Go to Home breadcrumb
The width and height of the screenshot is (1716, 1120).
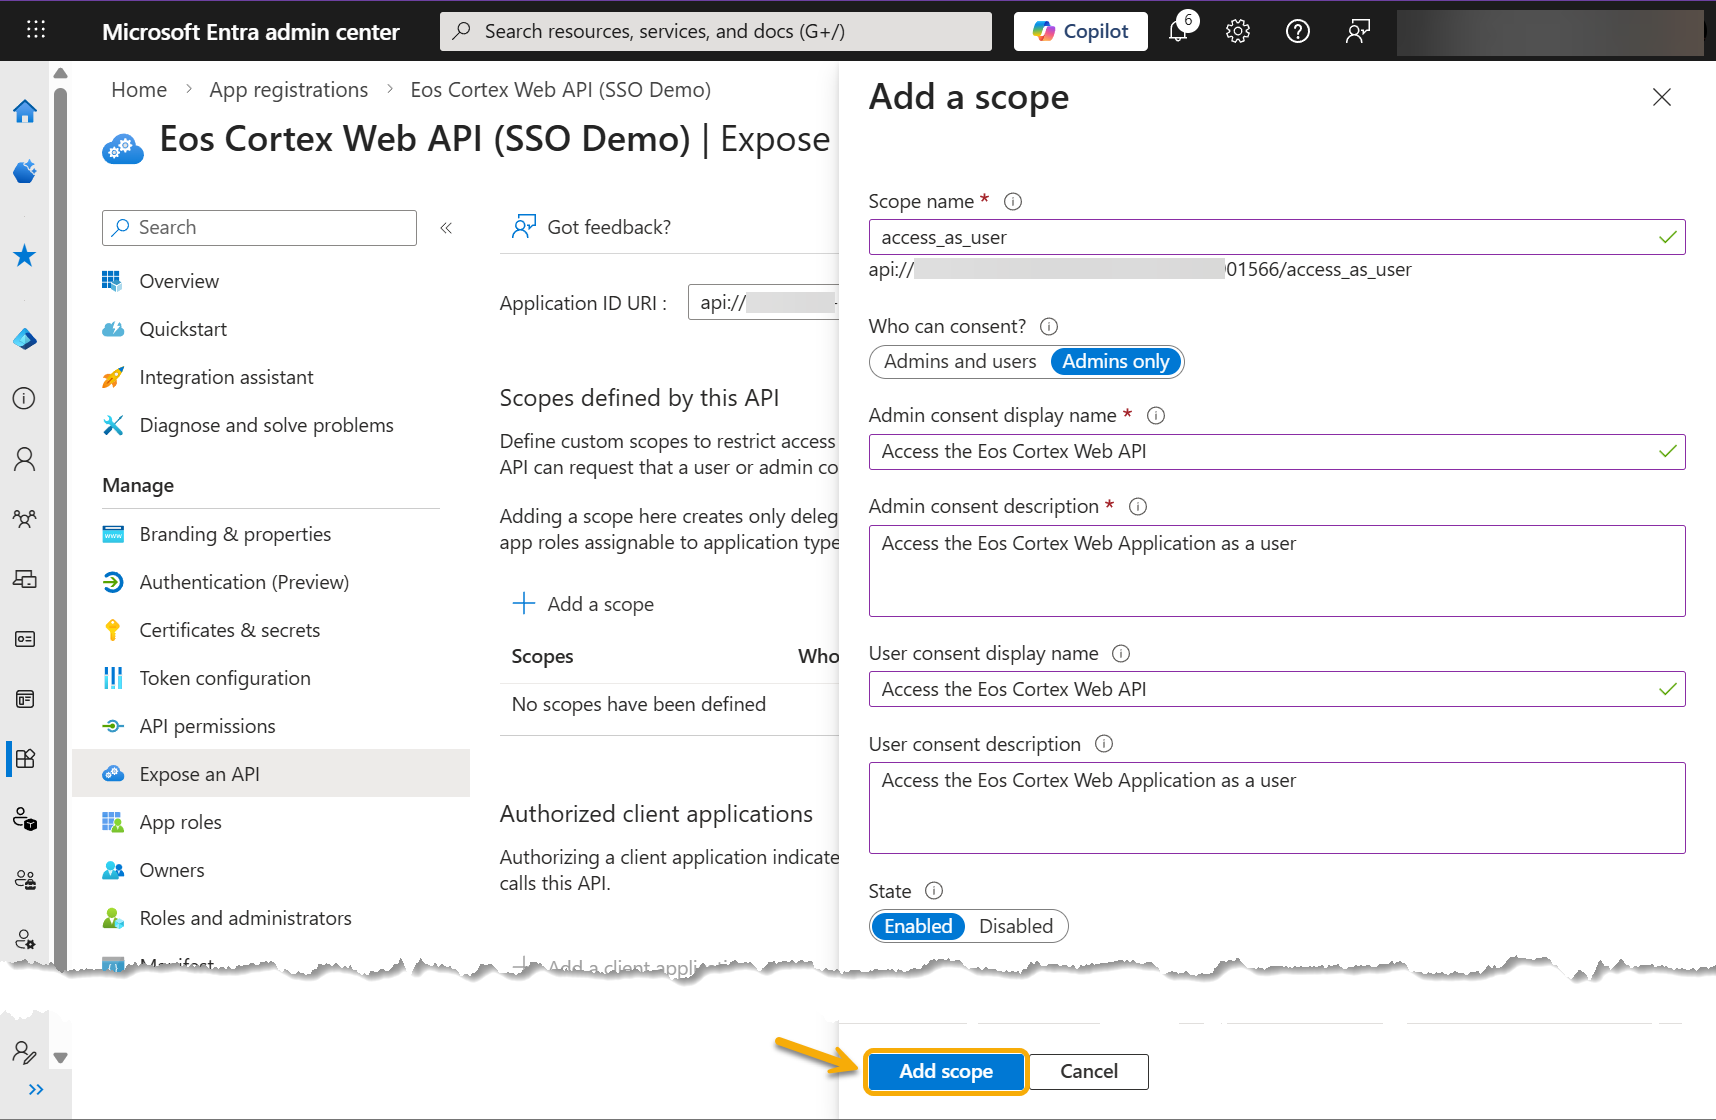(x=139, y=90)
